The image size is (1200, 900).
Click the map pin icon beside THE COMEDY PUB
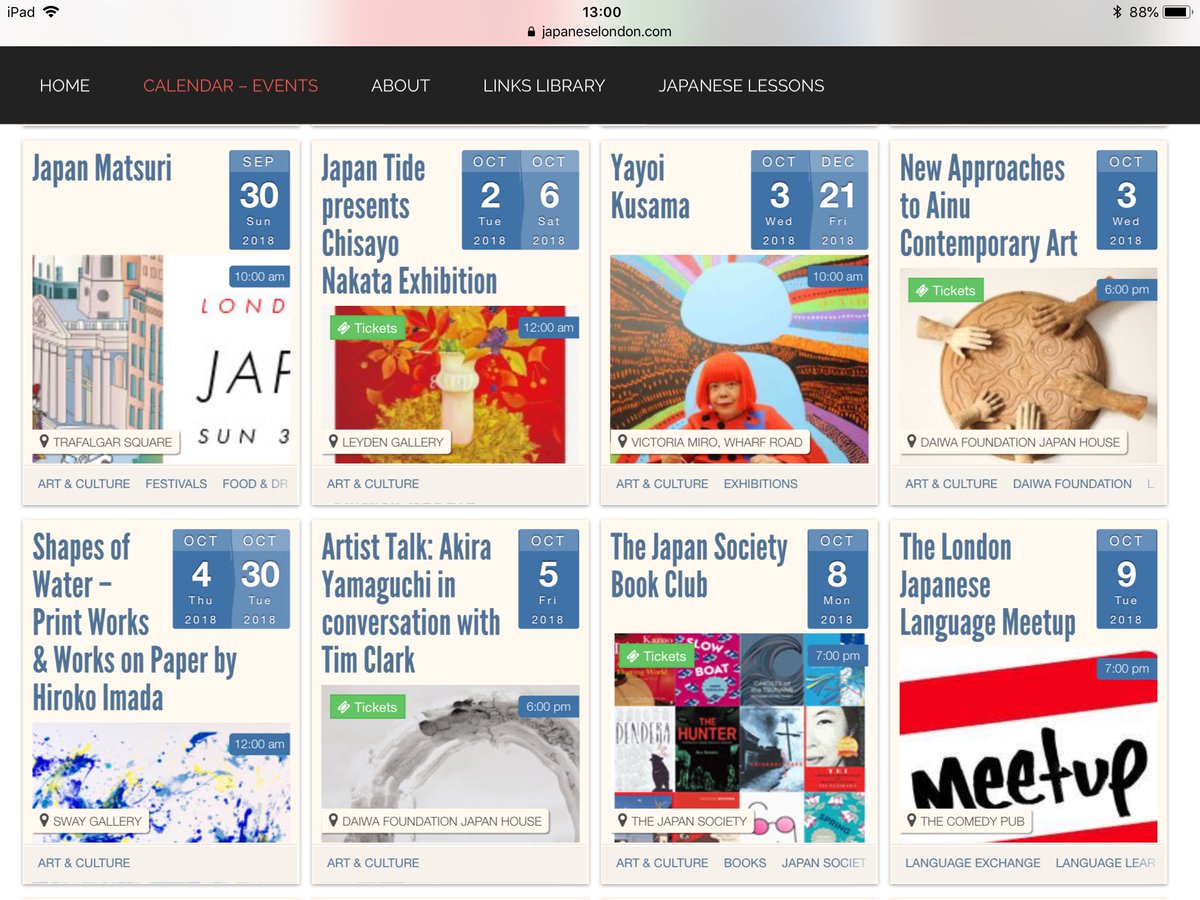click(911, 821)
